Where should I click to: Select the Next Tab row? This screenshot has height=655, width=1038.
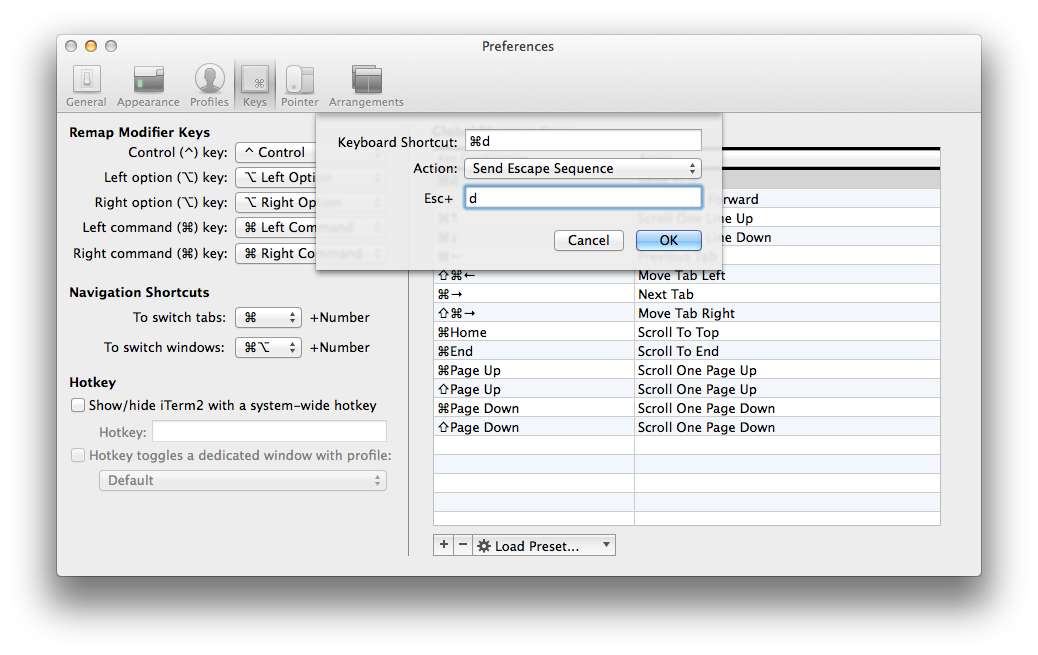(x=686, y=295)
